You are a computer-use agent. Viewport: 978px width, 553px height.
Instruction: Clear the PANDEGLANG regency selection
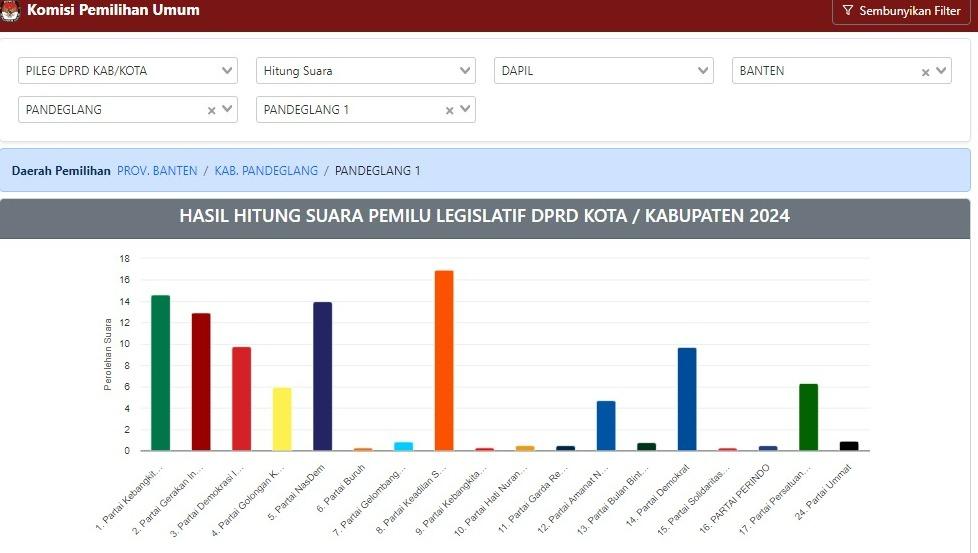tap(211, 111)
